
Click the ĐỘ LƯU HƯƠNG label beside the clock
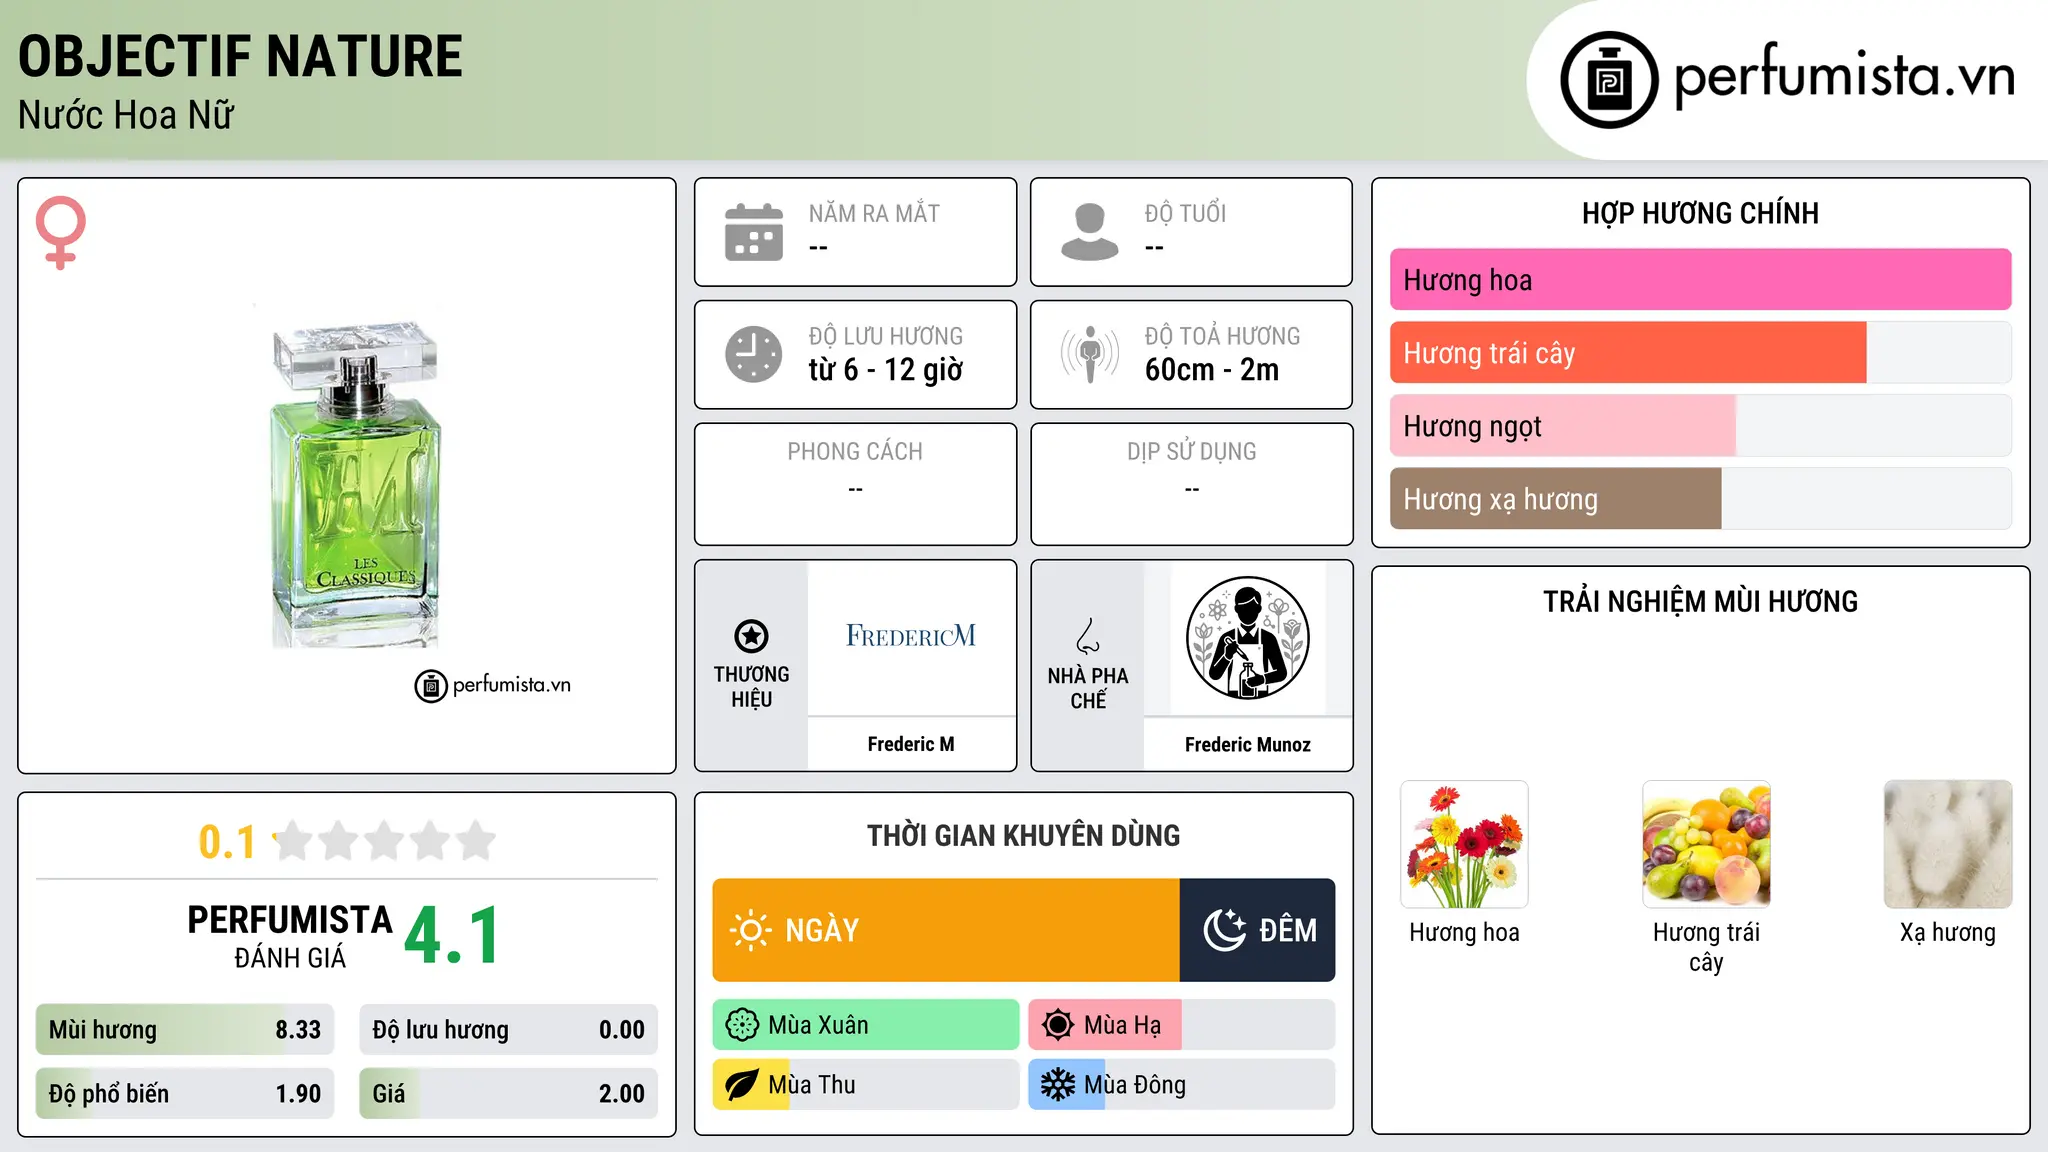[886, 336]
